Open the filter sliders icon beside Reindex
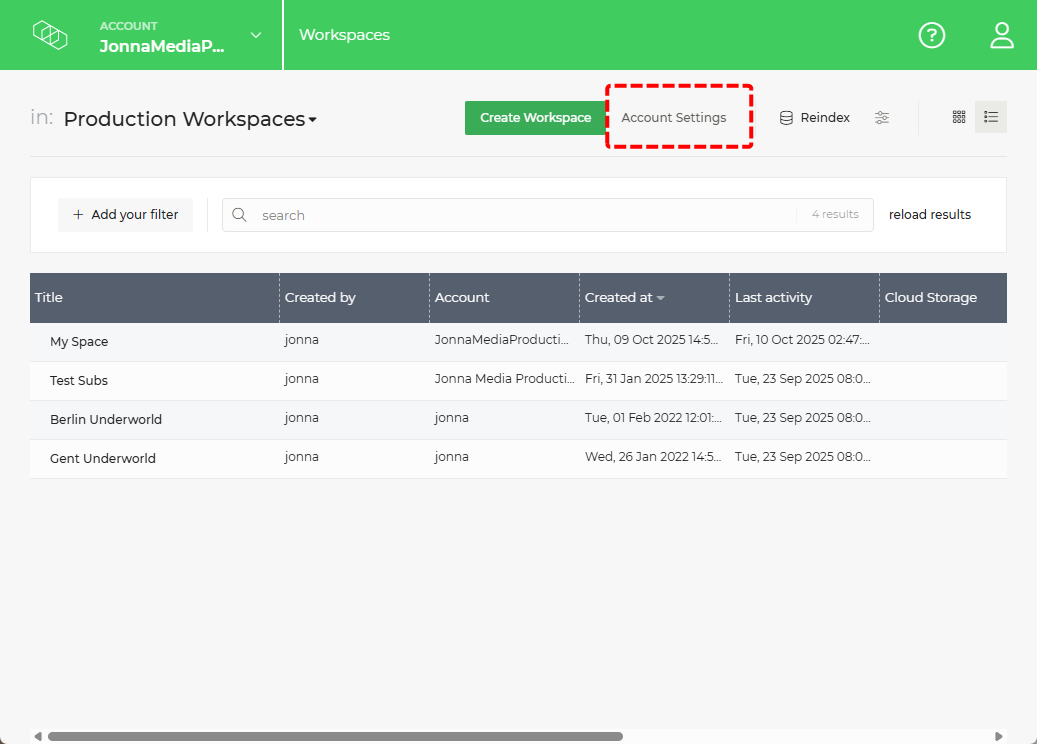Image resolution: width=1037 pixels, height=744 pixels. (882, 117)
